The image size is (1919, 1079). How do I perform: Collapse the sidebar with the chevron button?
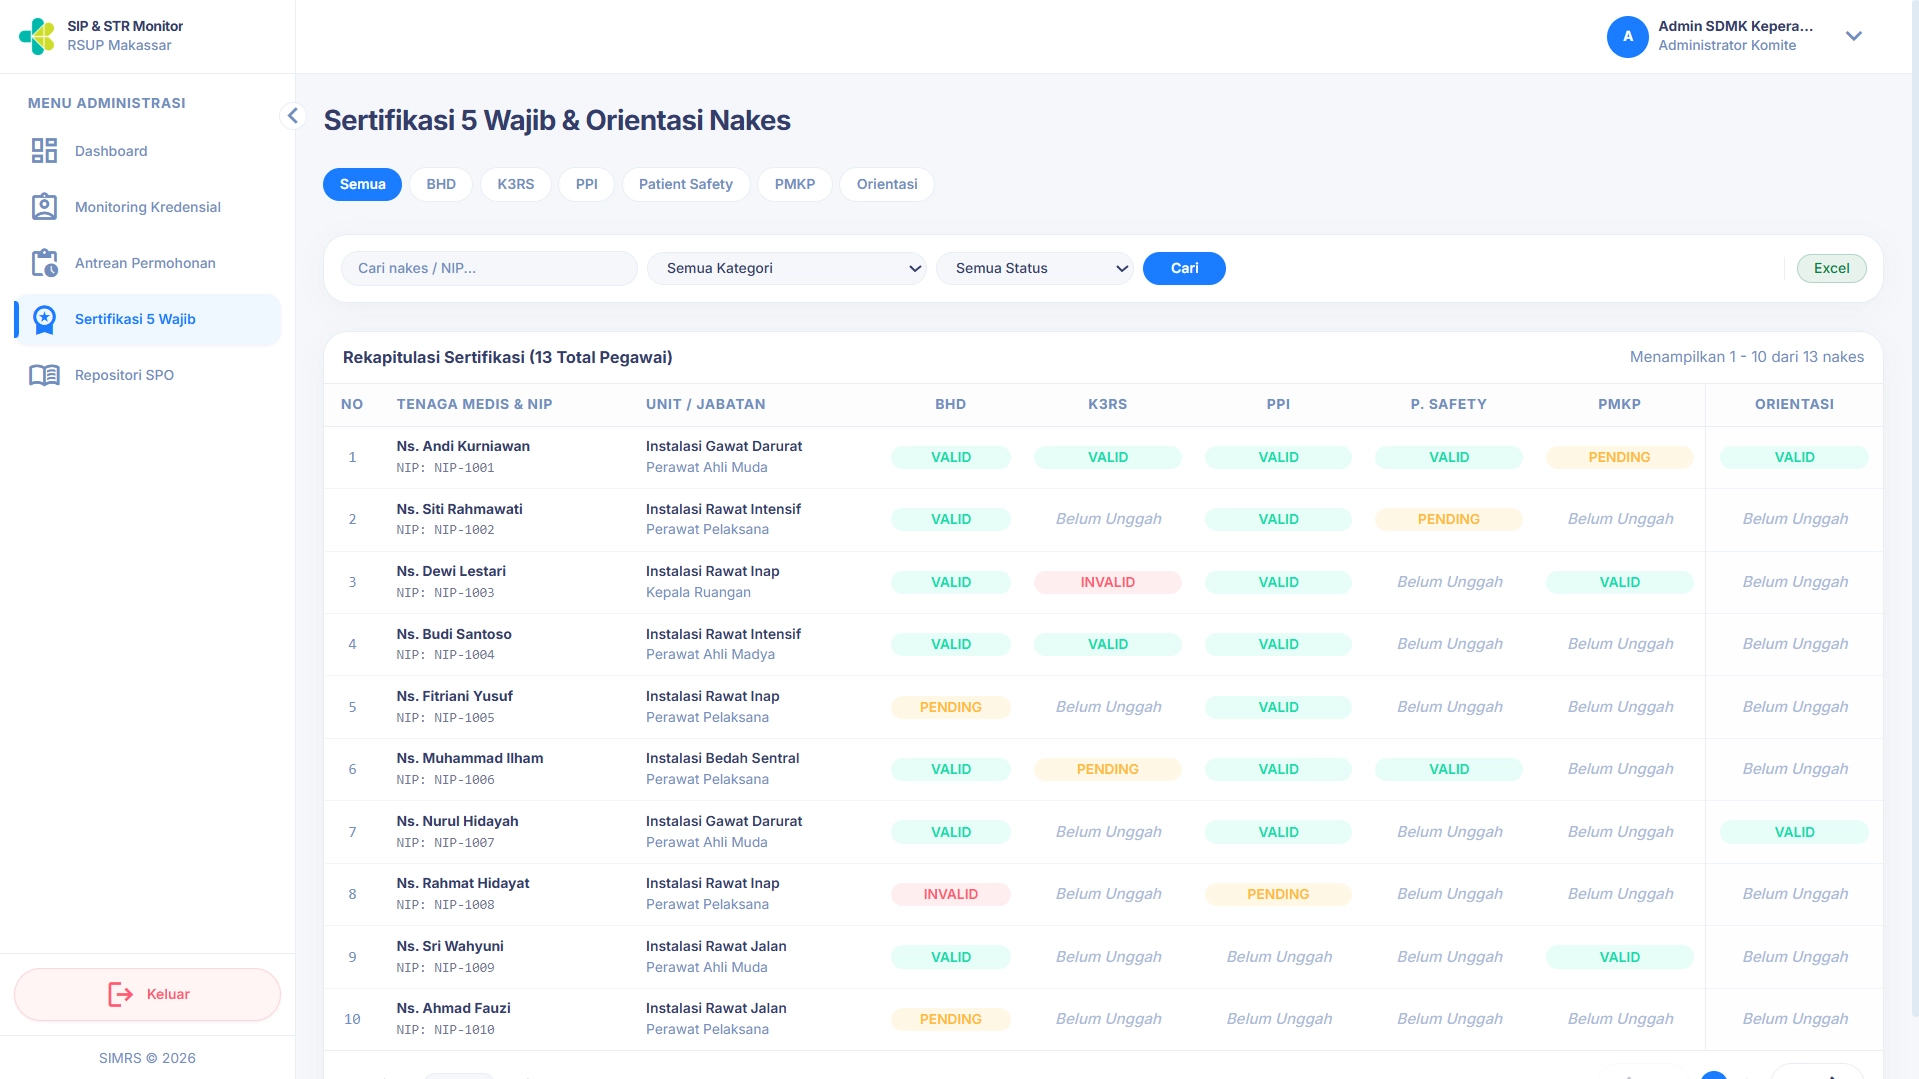click(x=292, y=116)
